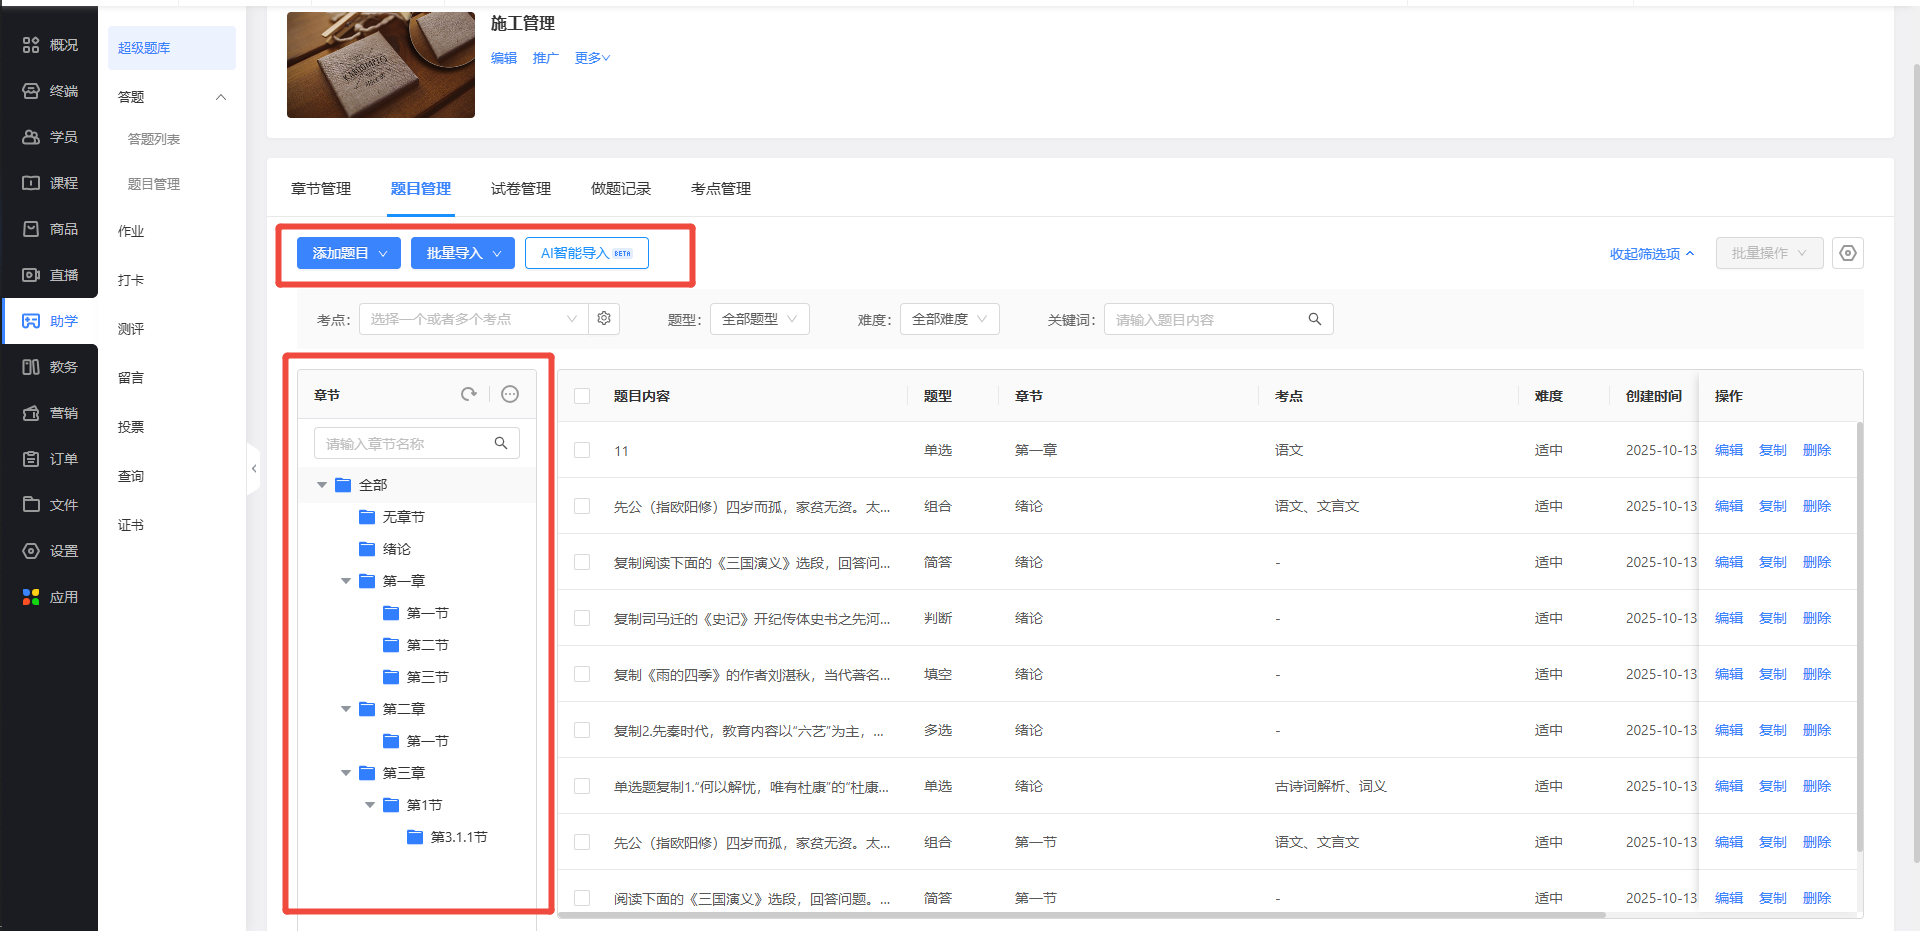Click 收起筛选项 to collapse filters

click(1651, 254)
